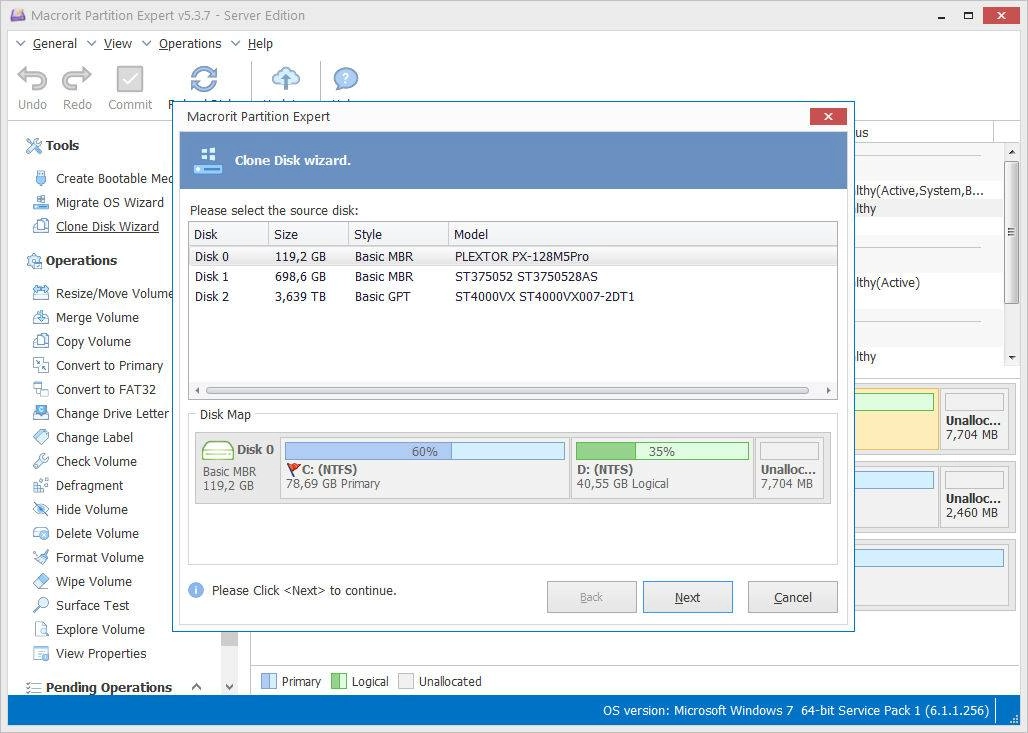This screenshot has height=733, width=1028.
Task: Click Disk 0 drive icon in Disk Map
Action: [x=218, y=450]
